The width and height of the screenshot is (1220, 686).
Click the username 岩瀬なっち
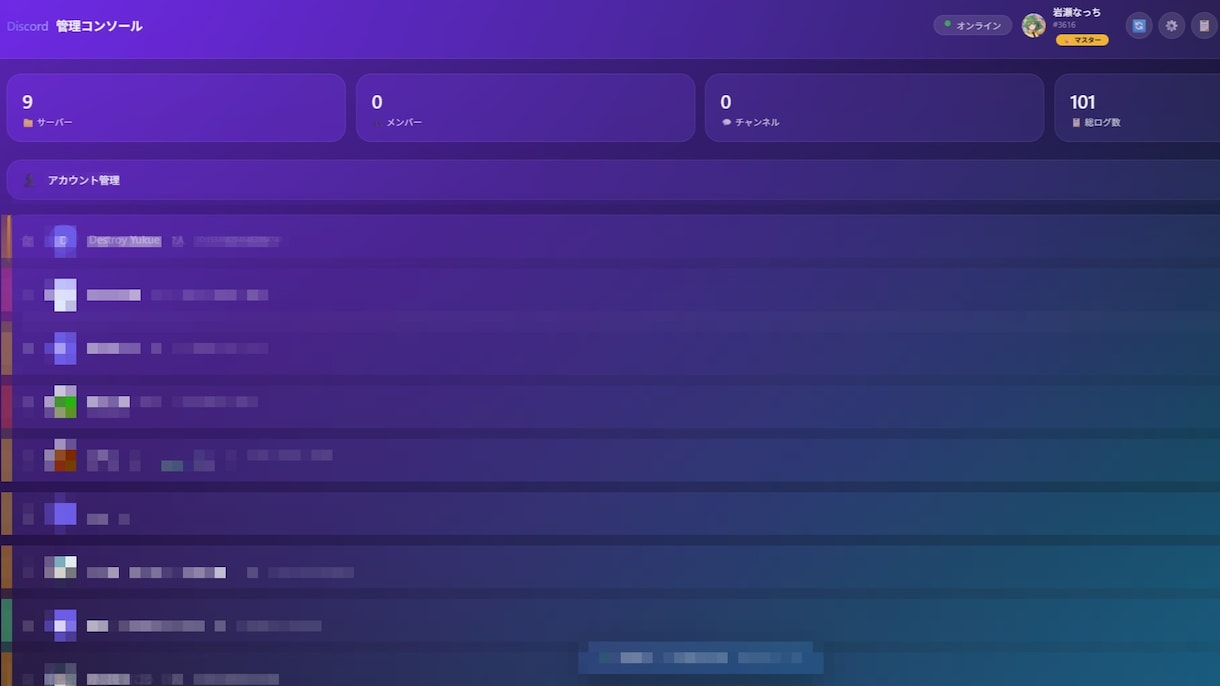tap(1077, 12)
